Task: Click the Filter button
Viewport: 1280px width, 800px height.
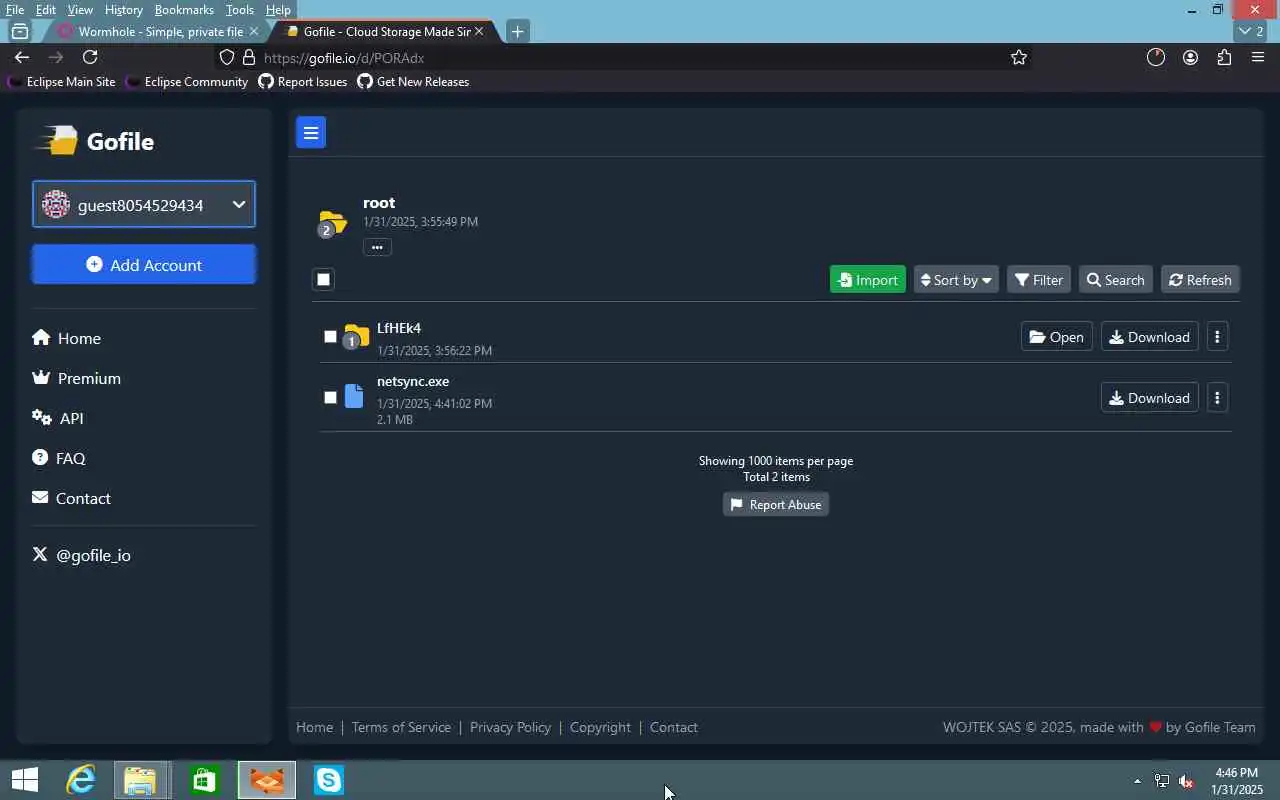Action: click(1039, 280)
